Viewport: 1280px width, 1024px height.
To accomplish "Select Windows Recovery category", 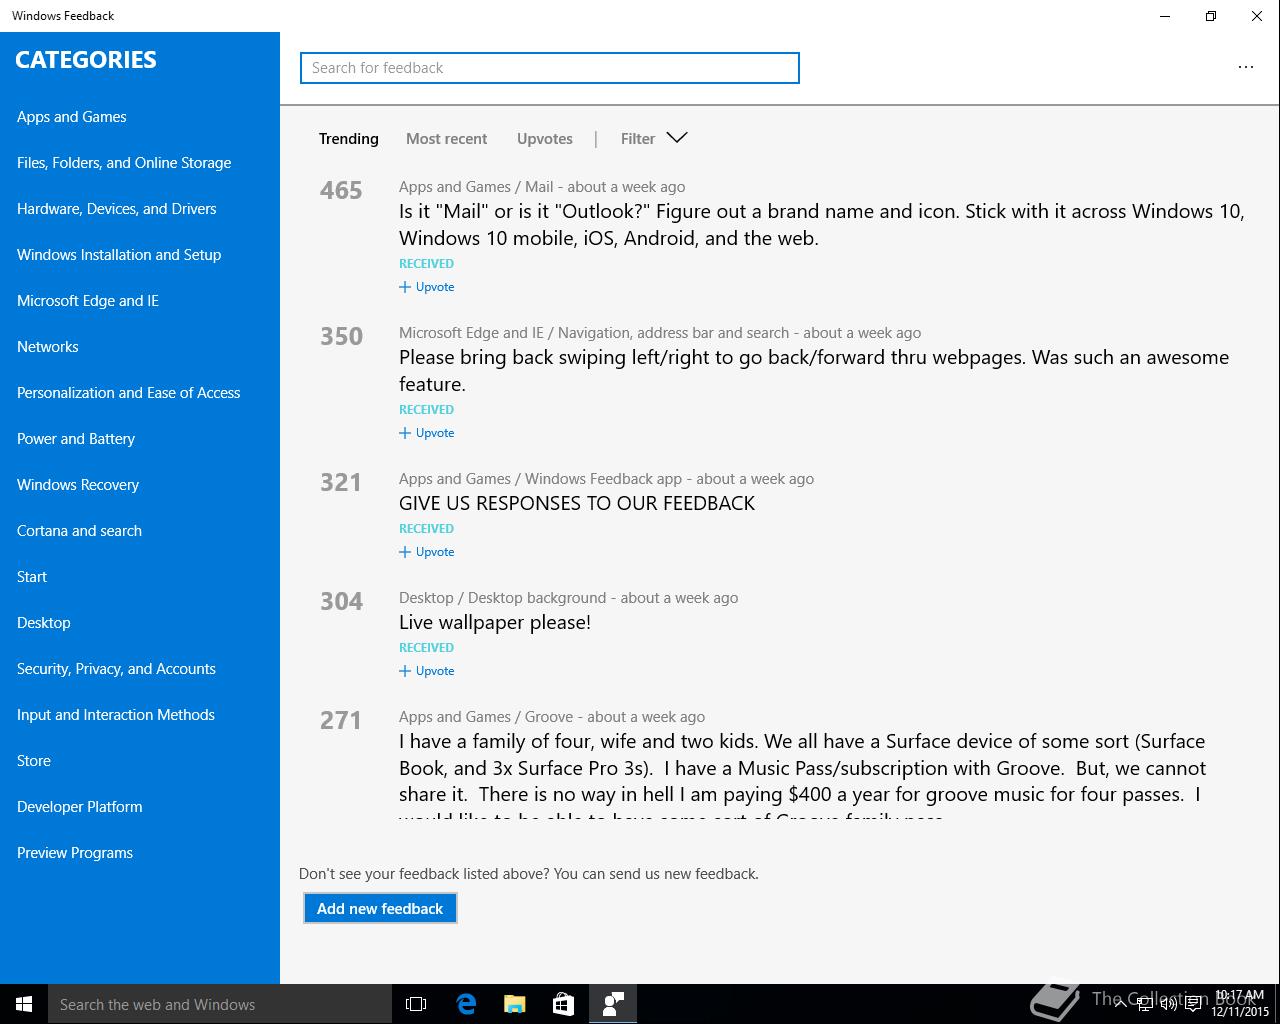I will (78, 485).
